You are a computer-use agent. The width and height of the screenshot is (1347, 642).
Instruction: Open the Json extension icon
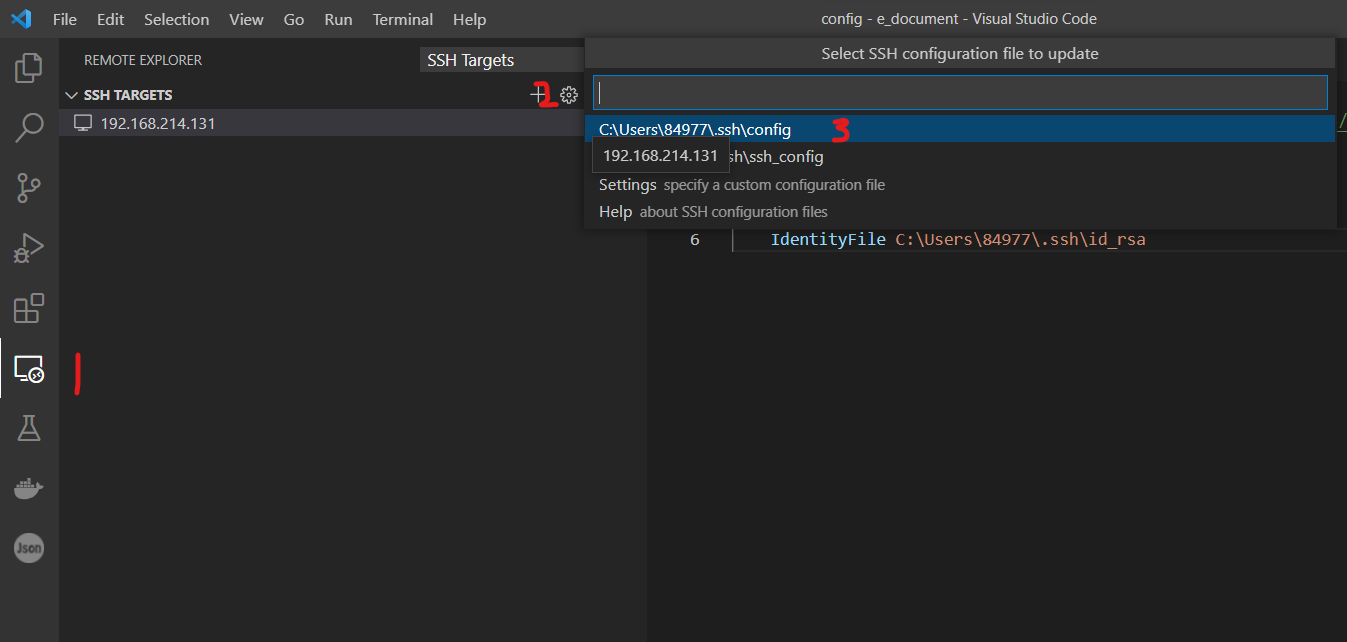pyautogui.click(x=29, y=548)
